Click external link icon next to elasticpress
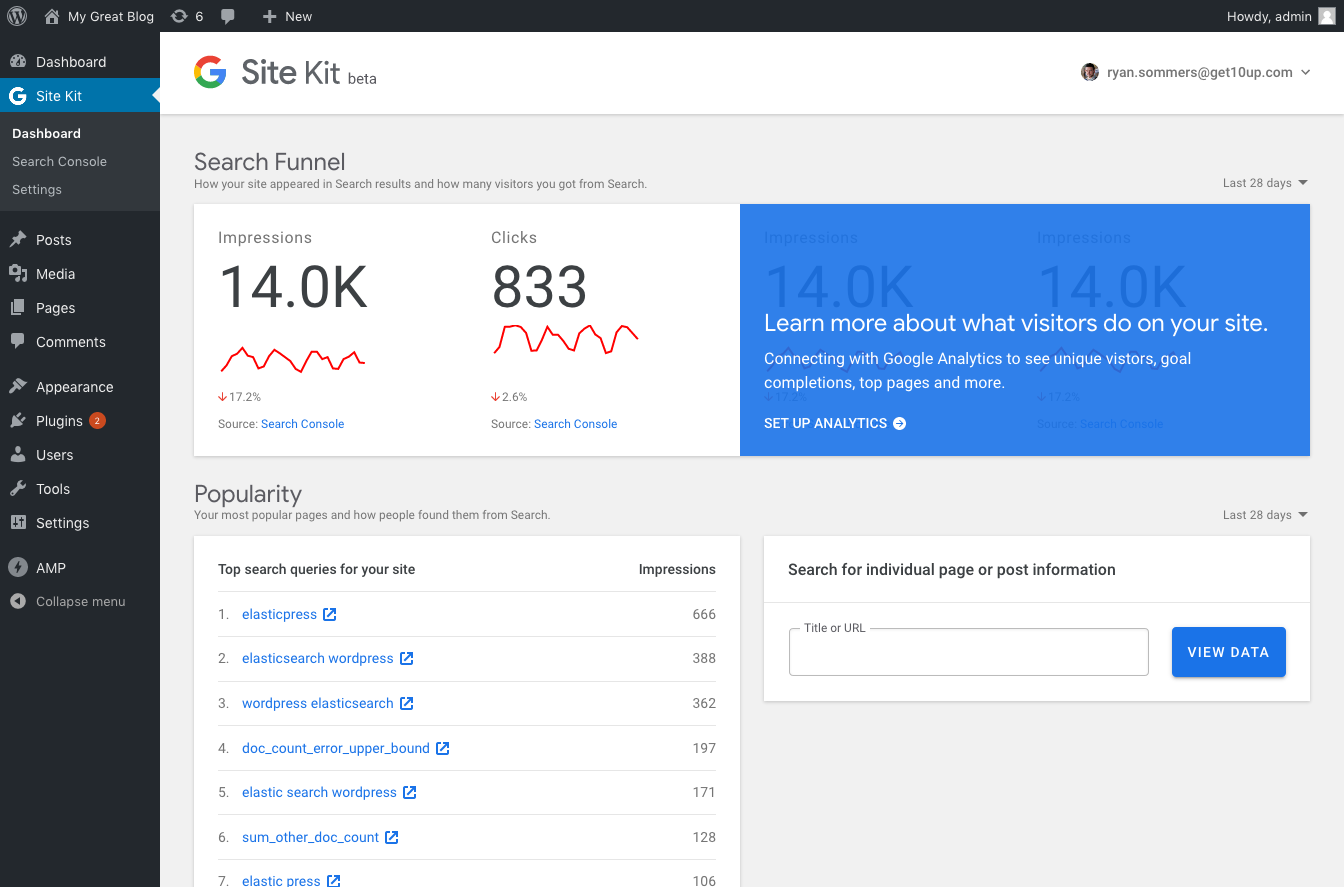1344x887 pixels. pos(329,615)
